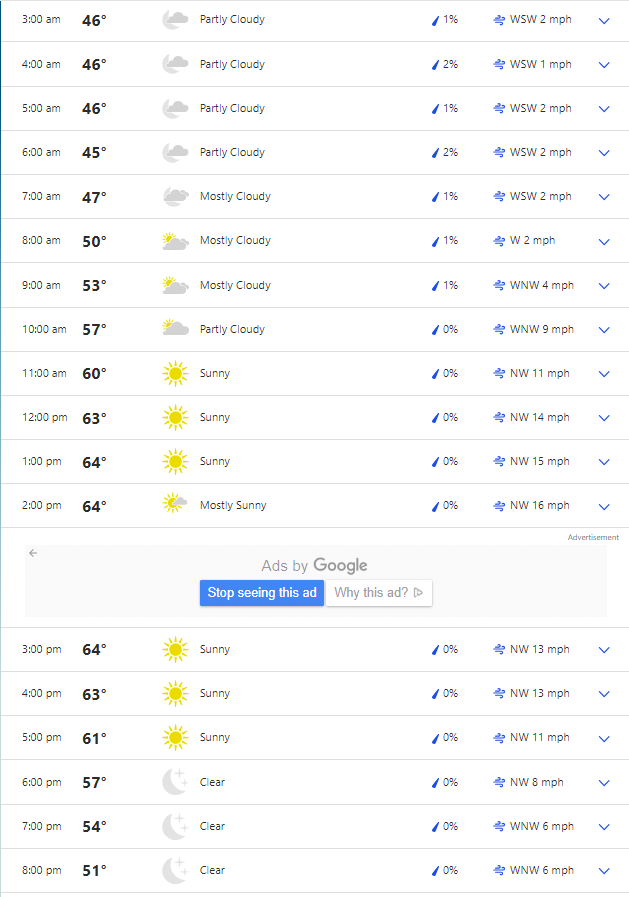The height and width of the screenshot is (897, 629).
Task: Click the Stop seeing this ad button
Action: [x=262, y=593]
